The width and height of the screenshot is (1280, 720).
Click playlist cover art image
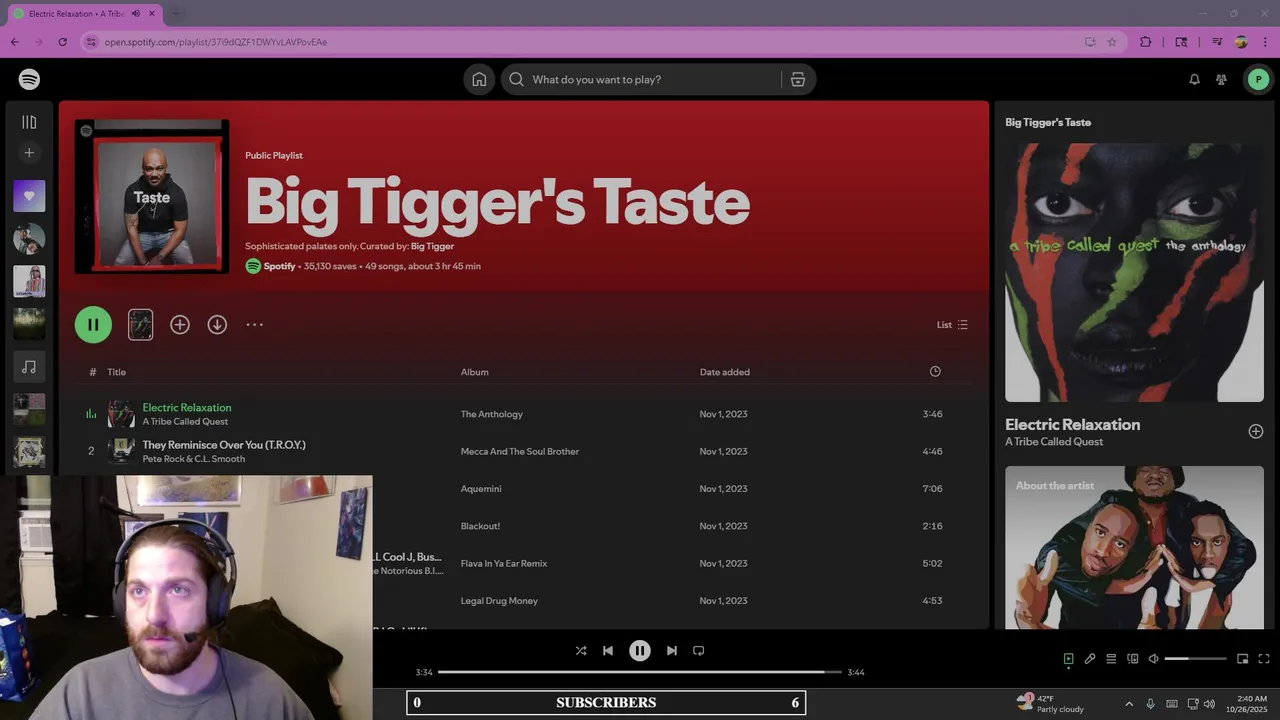coord(152,197)
